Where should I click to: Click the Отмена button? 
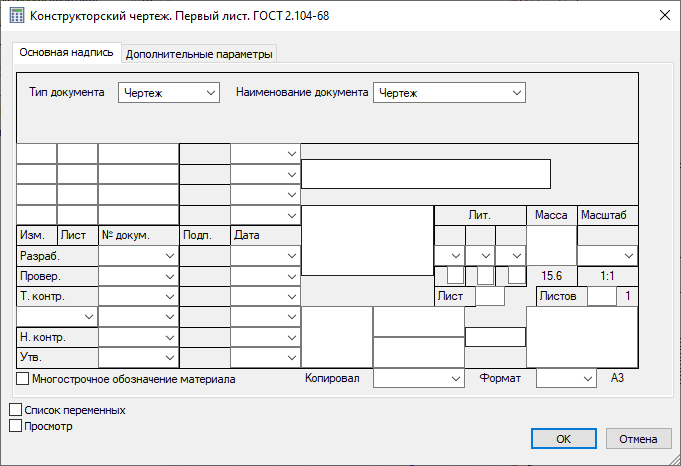pos(637,439)
